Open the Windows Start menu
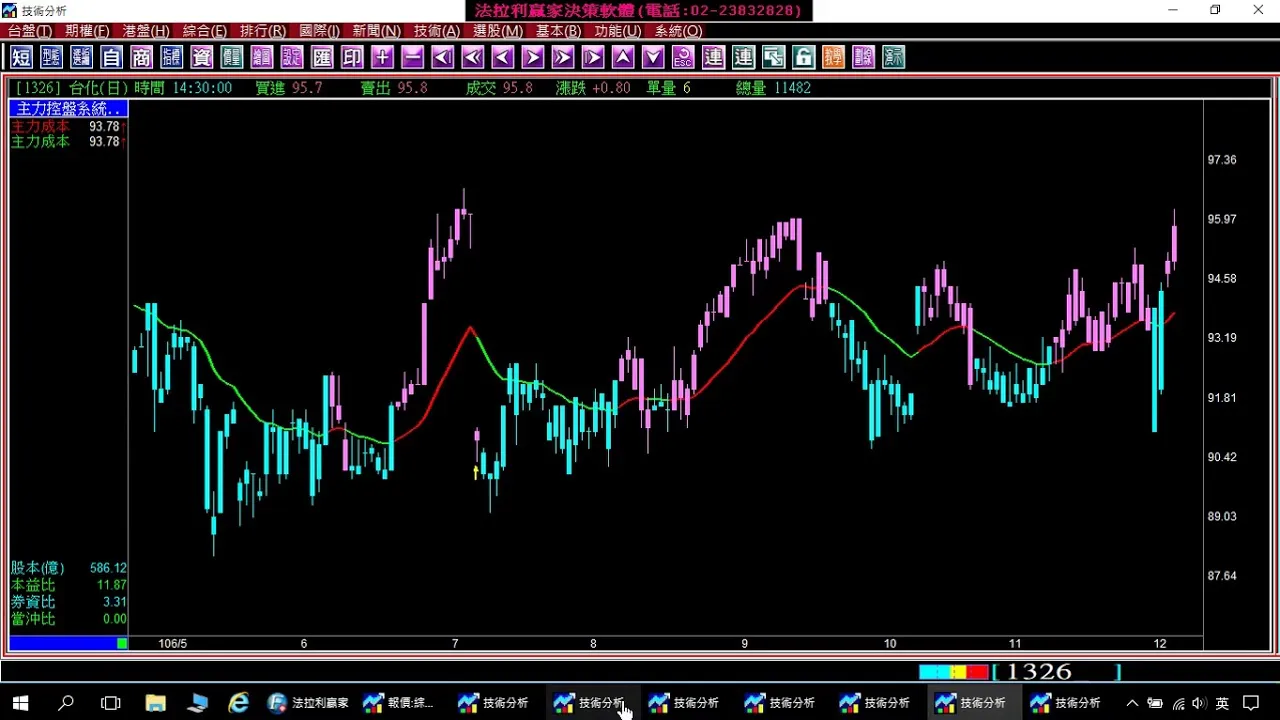 pos(20,703)
